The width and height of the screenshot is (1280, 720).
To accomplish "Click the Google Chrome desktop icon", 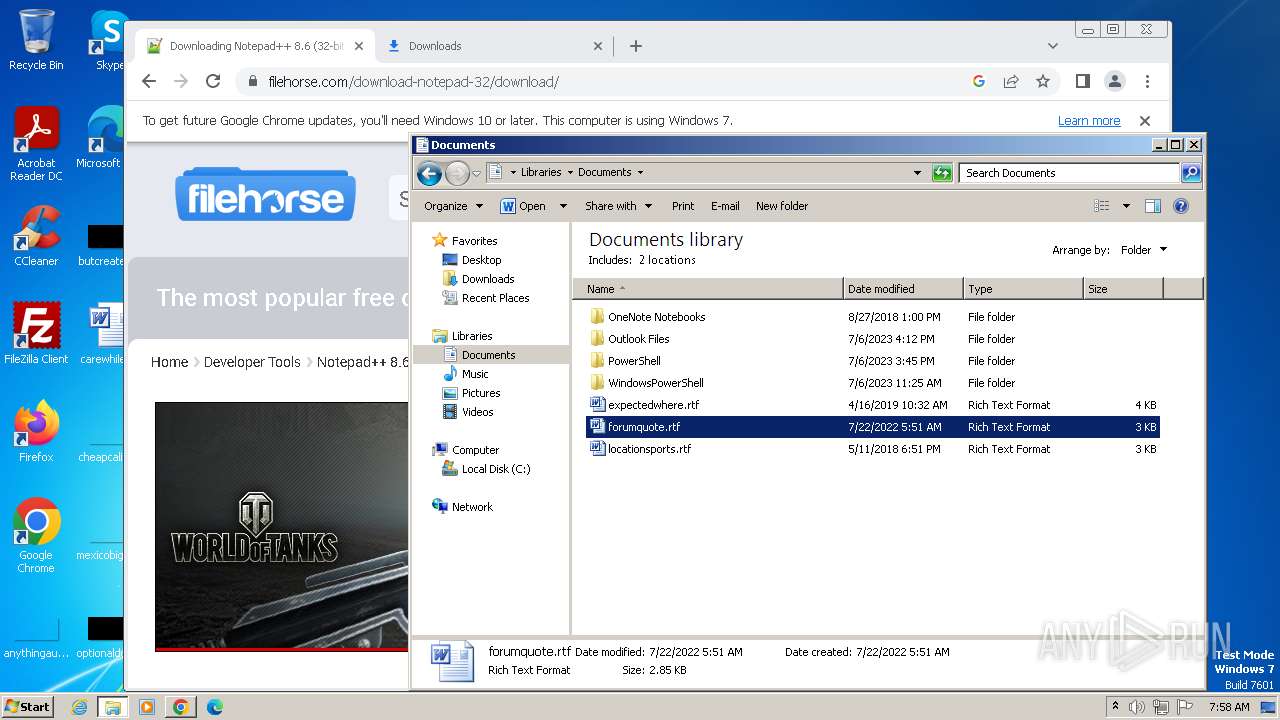I will click(36, 535).
